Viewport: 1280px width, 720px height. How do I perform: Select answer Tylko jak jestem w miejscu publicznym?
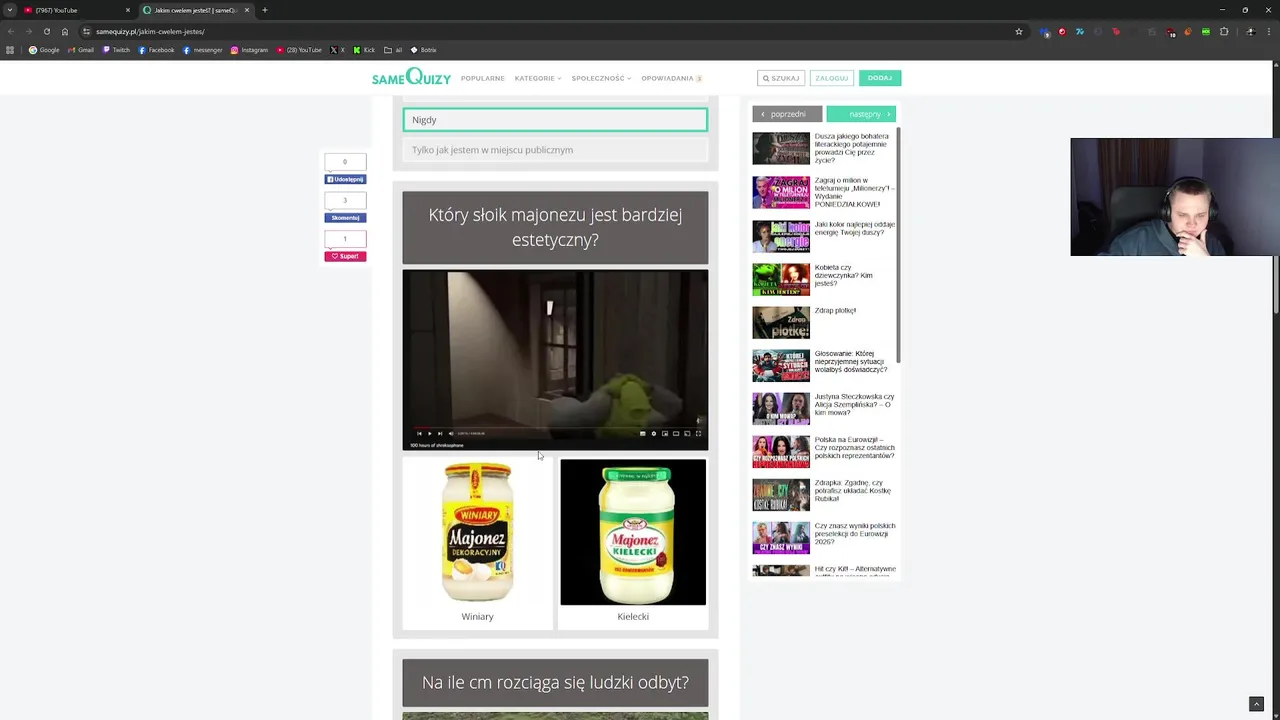[x=555, y=150]
